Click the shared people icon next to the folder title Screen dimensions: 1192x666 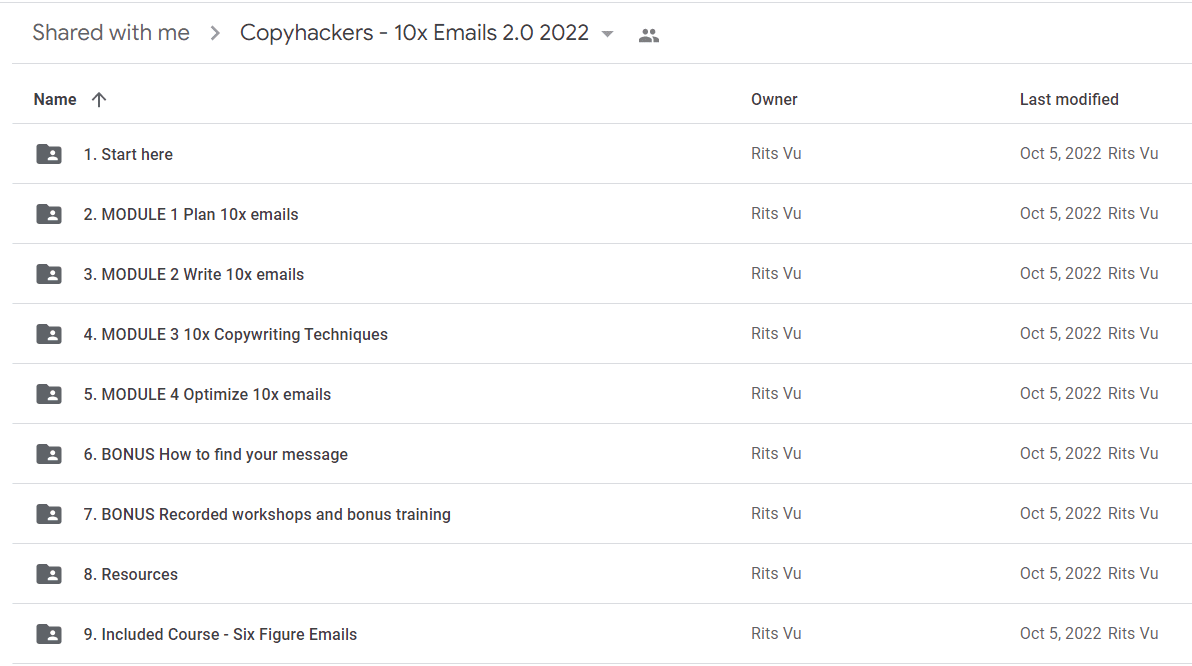[648, 35]
